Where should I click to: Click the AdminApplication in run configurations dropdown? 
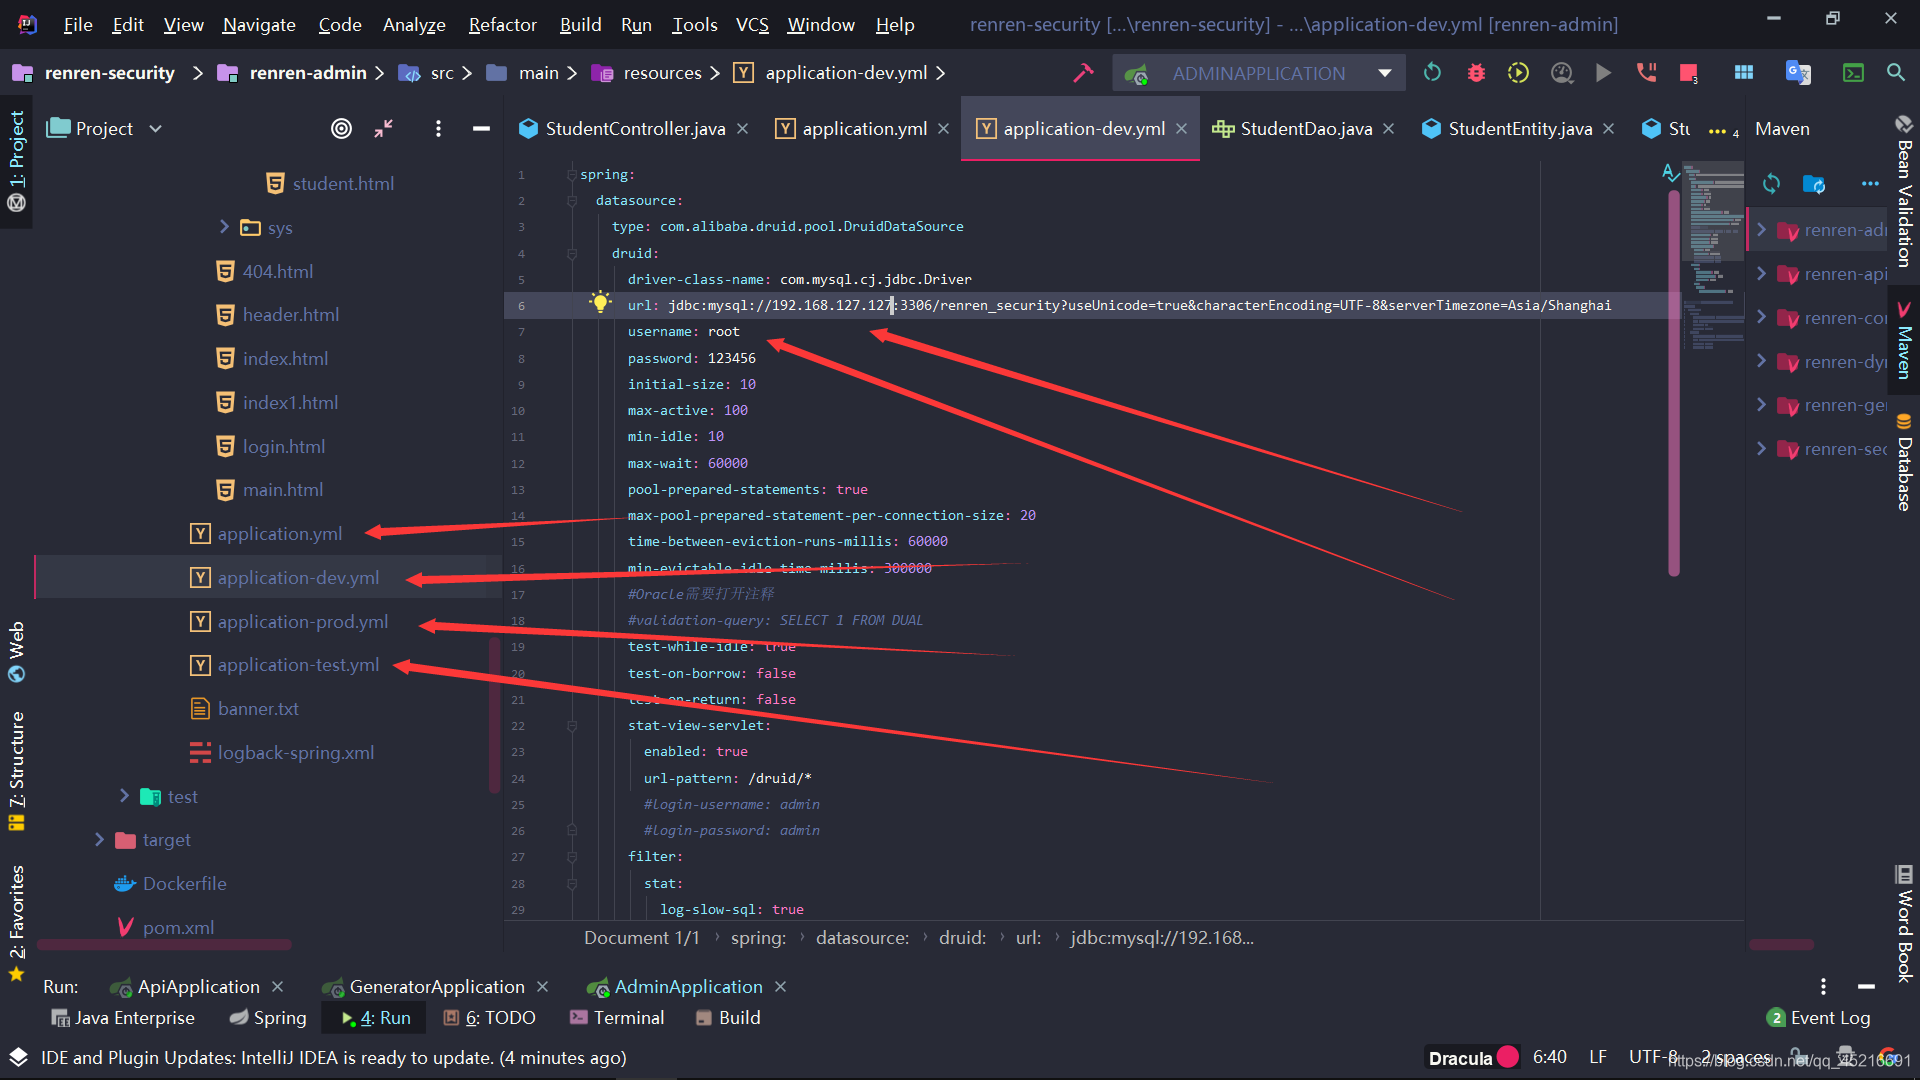1258,74
